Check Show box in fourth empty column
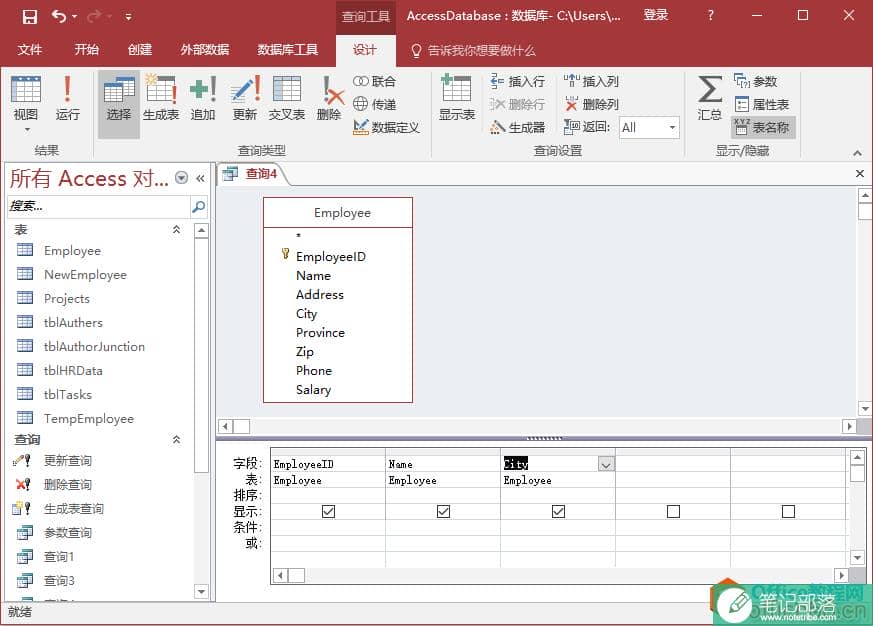Screen dimensions: 873x626 [674, 511]
